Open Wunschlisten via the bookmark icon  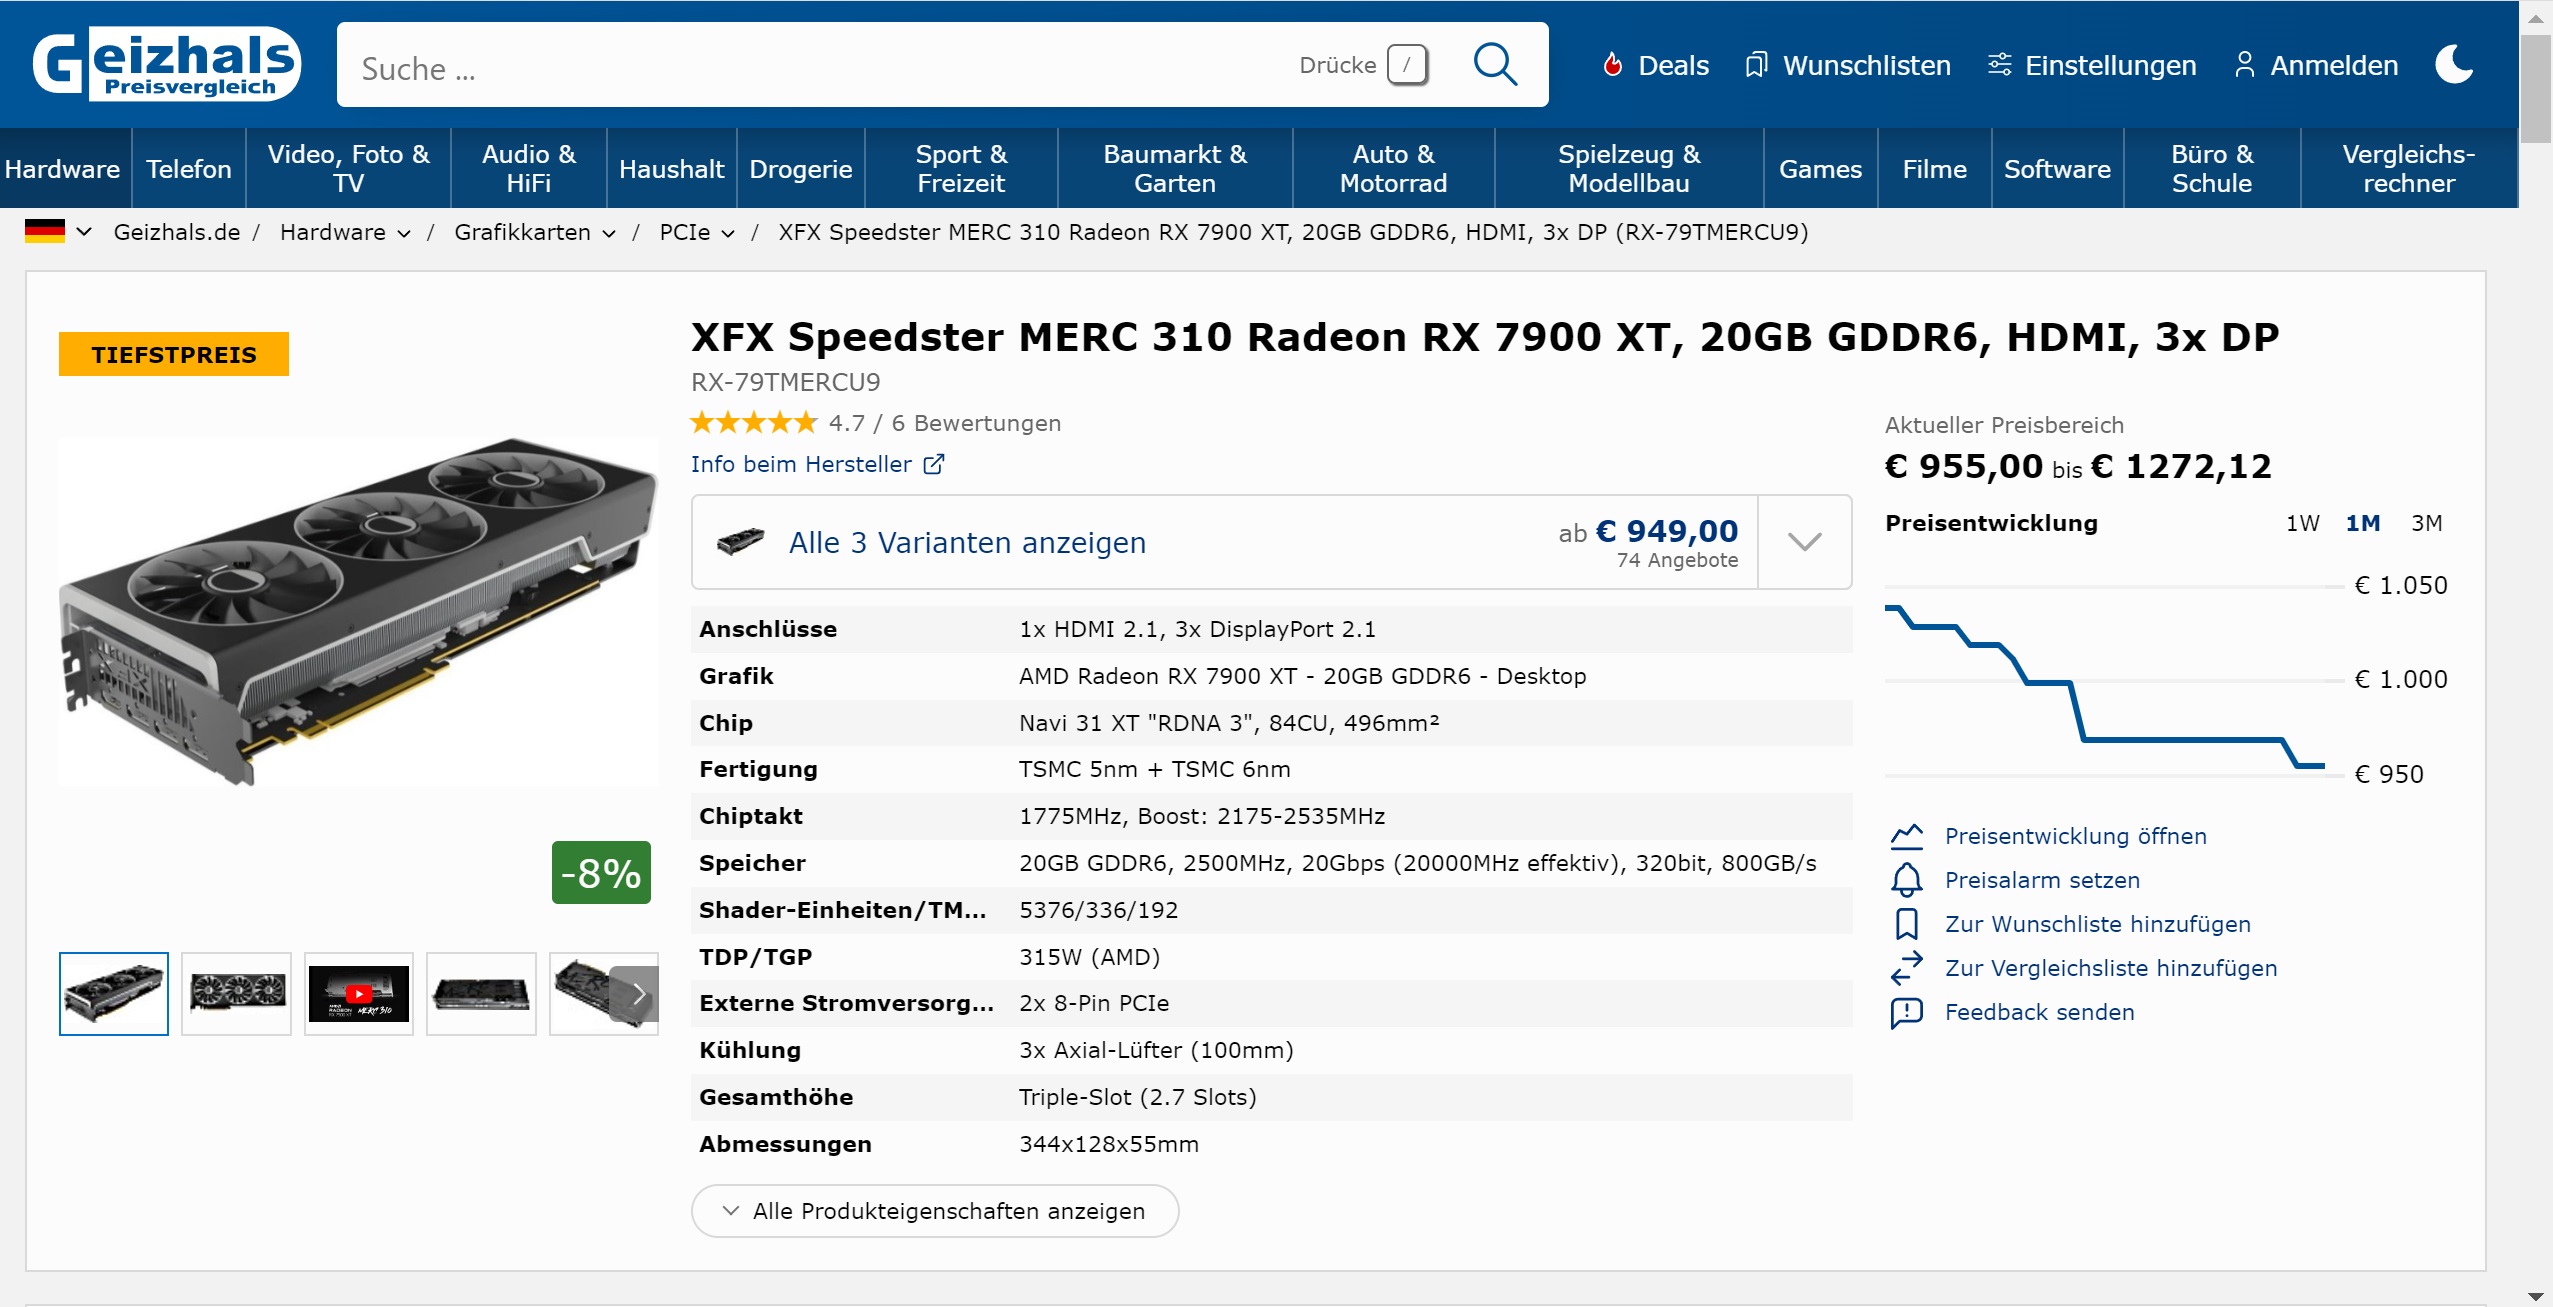point(1756,65)
